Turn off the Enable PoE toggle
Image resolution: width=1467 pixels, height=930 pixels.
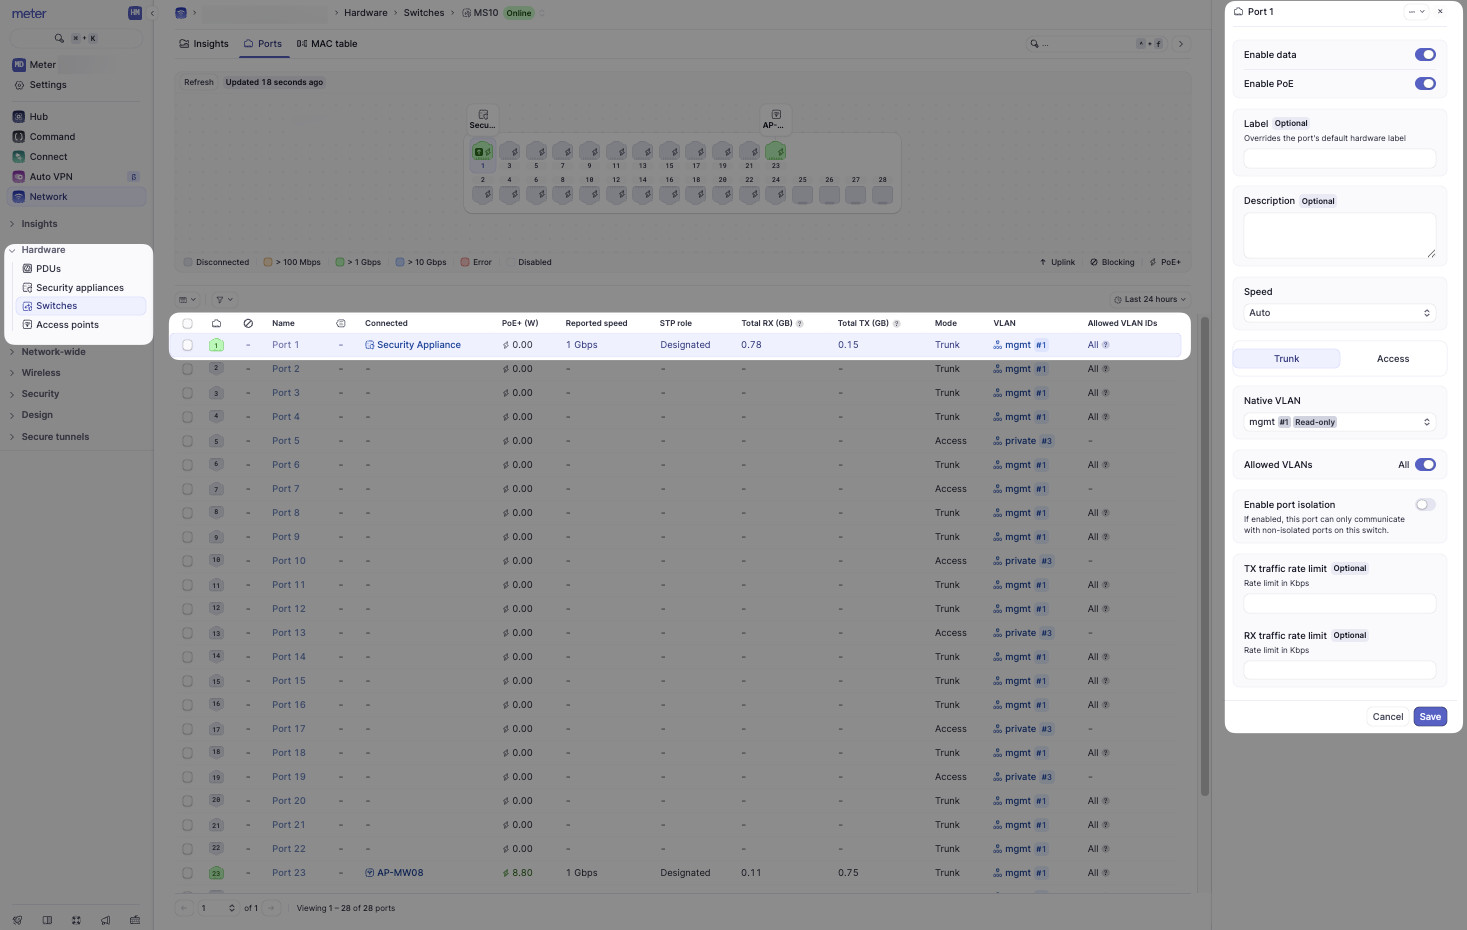click(x=1425, y=83)
